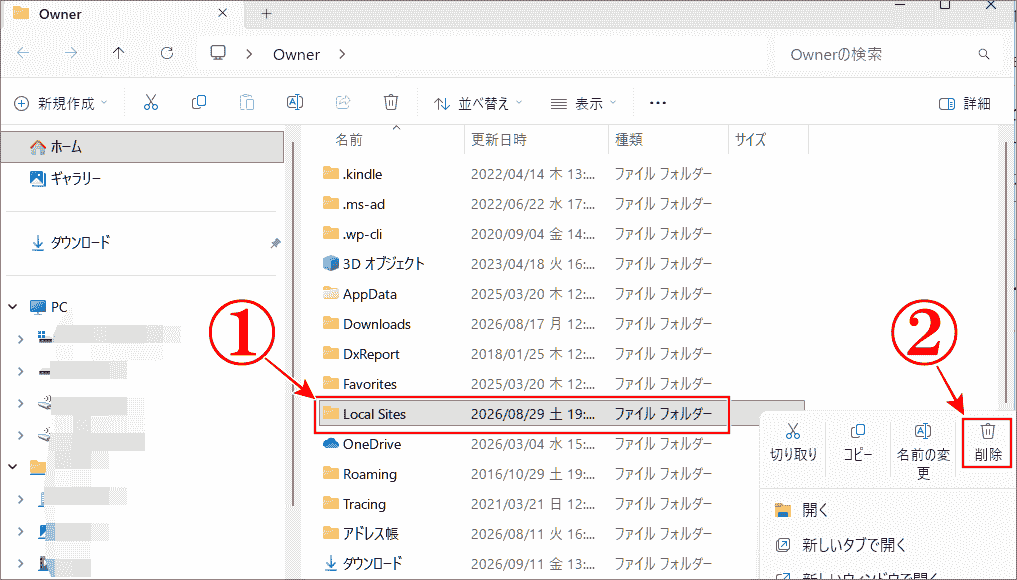Open the 表示 view dropdown
Viewport: 1017px width, 580px height.
click(583, 103)
